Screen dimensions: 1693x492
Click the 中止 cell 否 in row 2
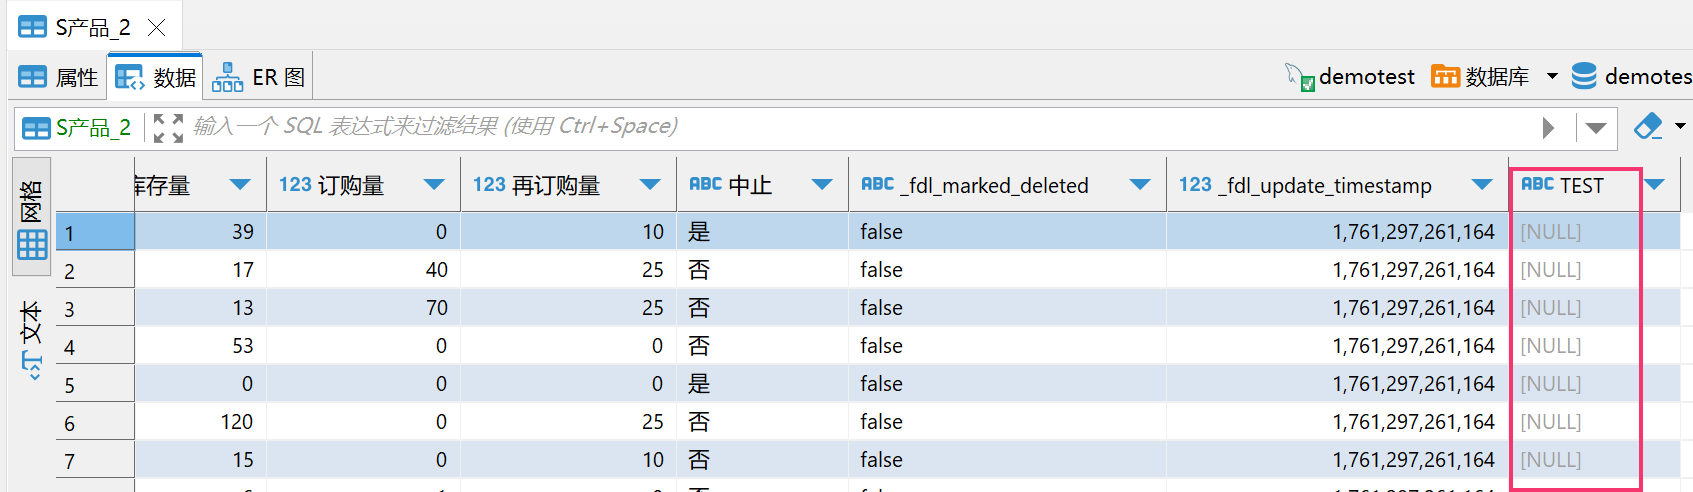[x=763, y=270]
